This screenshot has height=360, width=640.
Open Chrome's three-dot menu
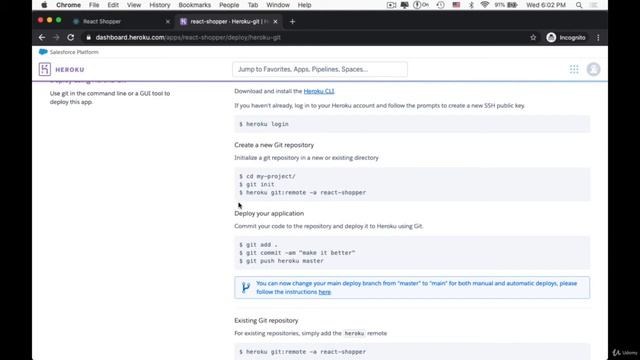tap(598, 38)
